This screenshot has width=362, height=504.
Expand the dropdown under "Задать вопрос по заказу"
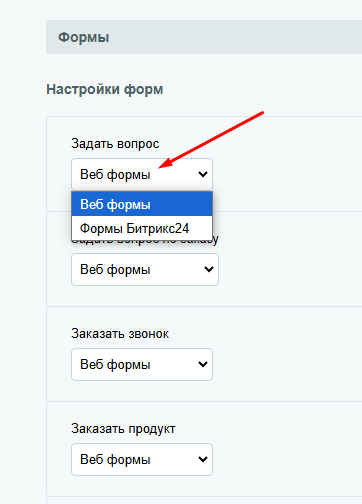(x=145, y=269)
